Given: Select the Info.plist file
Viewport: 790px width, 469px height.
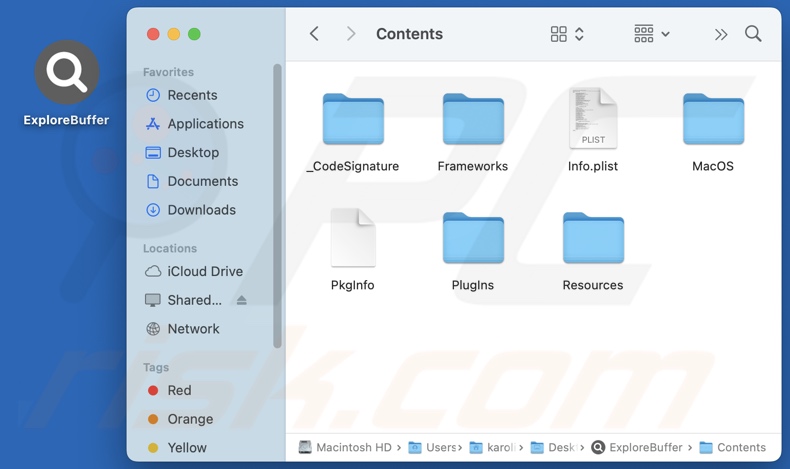Looking at the screenshot, I should coord(593,119).
